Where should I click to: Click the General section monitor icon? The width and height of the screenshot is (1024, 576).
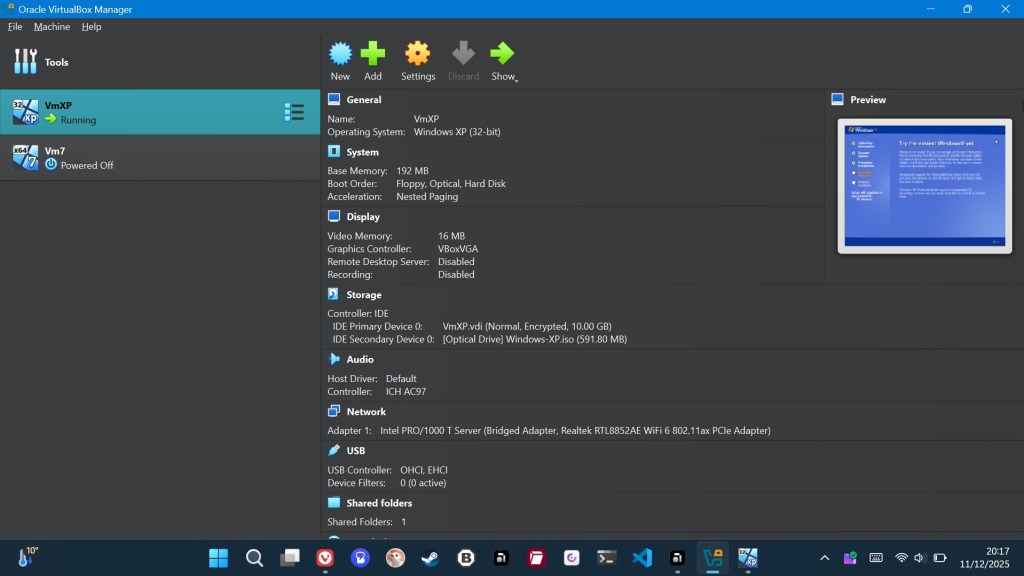point(334,99)
